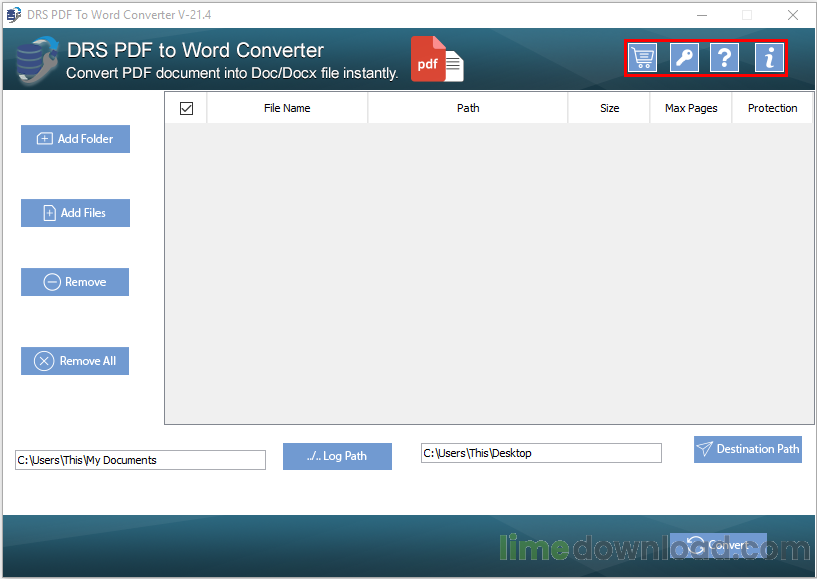Open help via question mark icon
This screenshot has width=817, height=579.
(724, 57)
